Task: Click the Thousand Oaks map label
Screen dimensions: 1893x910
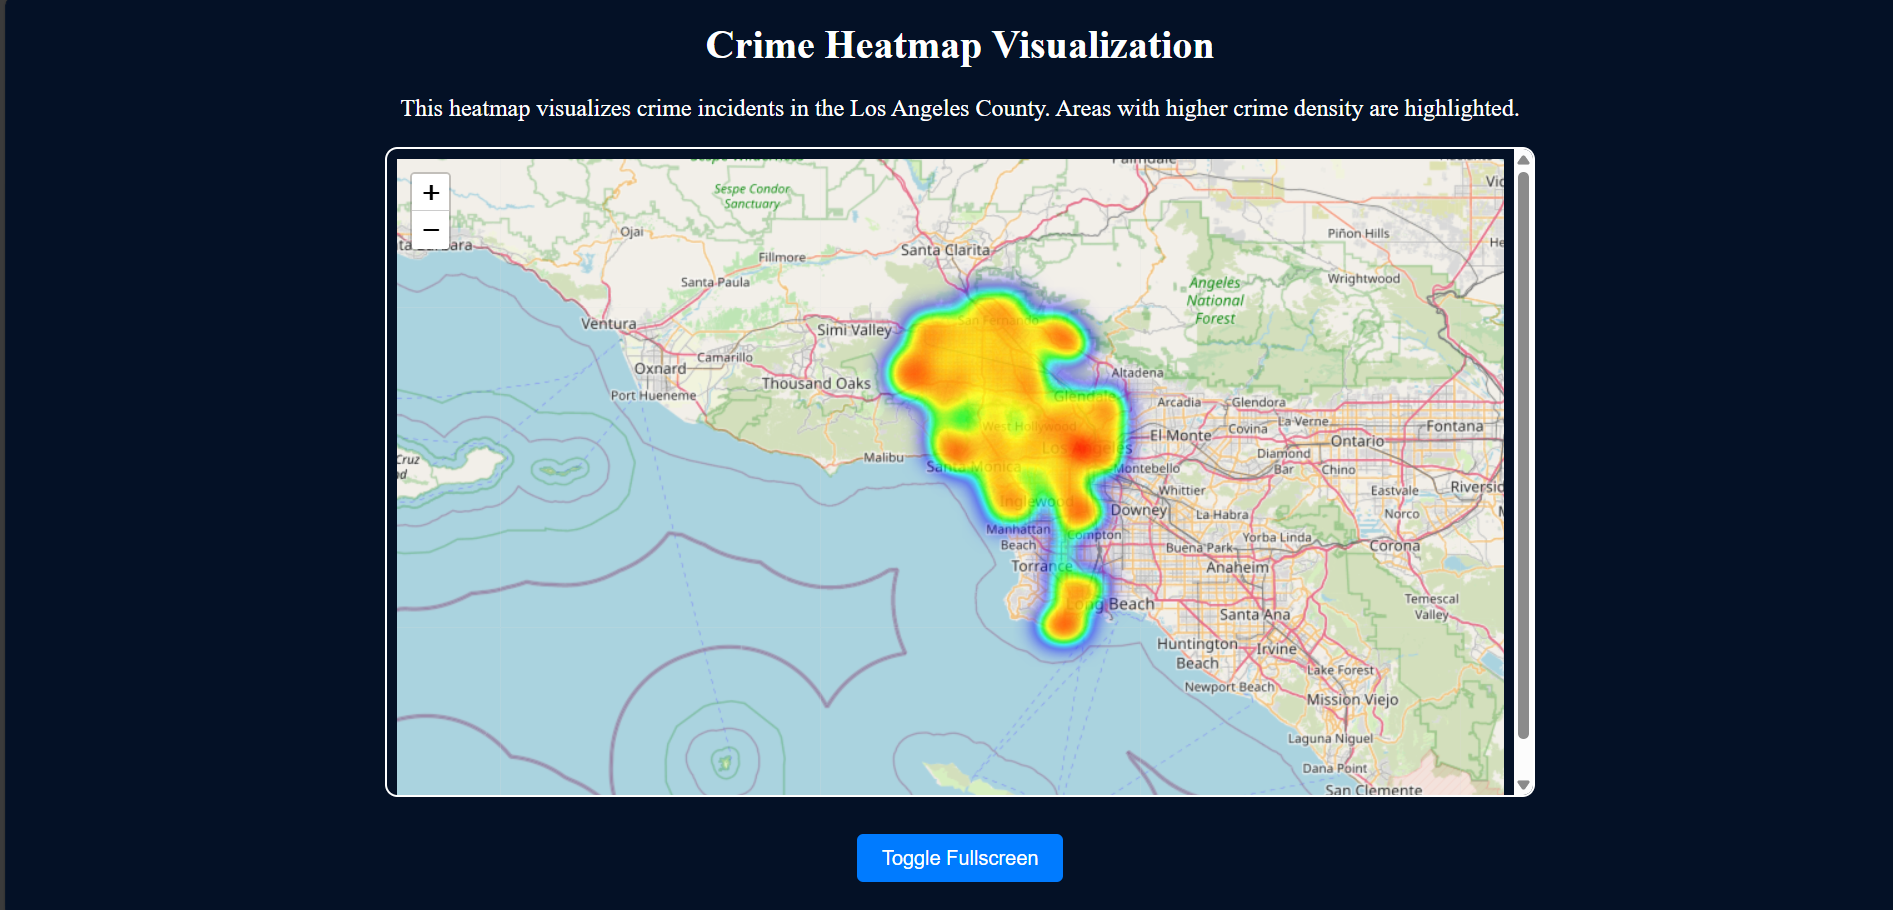Action: (x=814, y=383)
